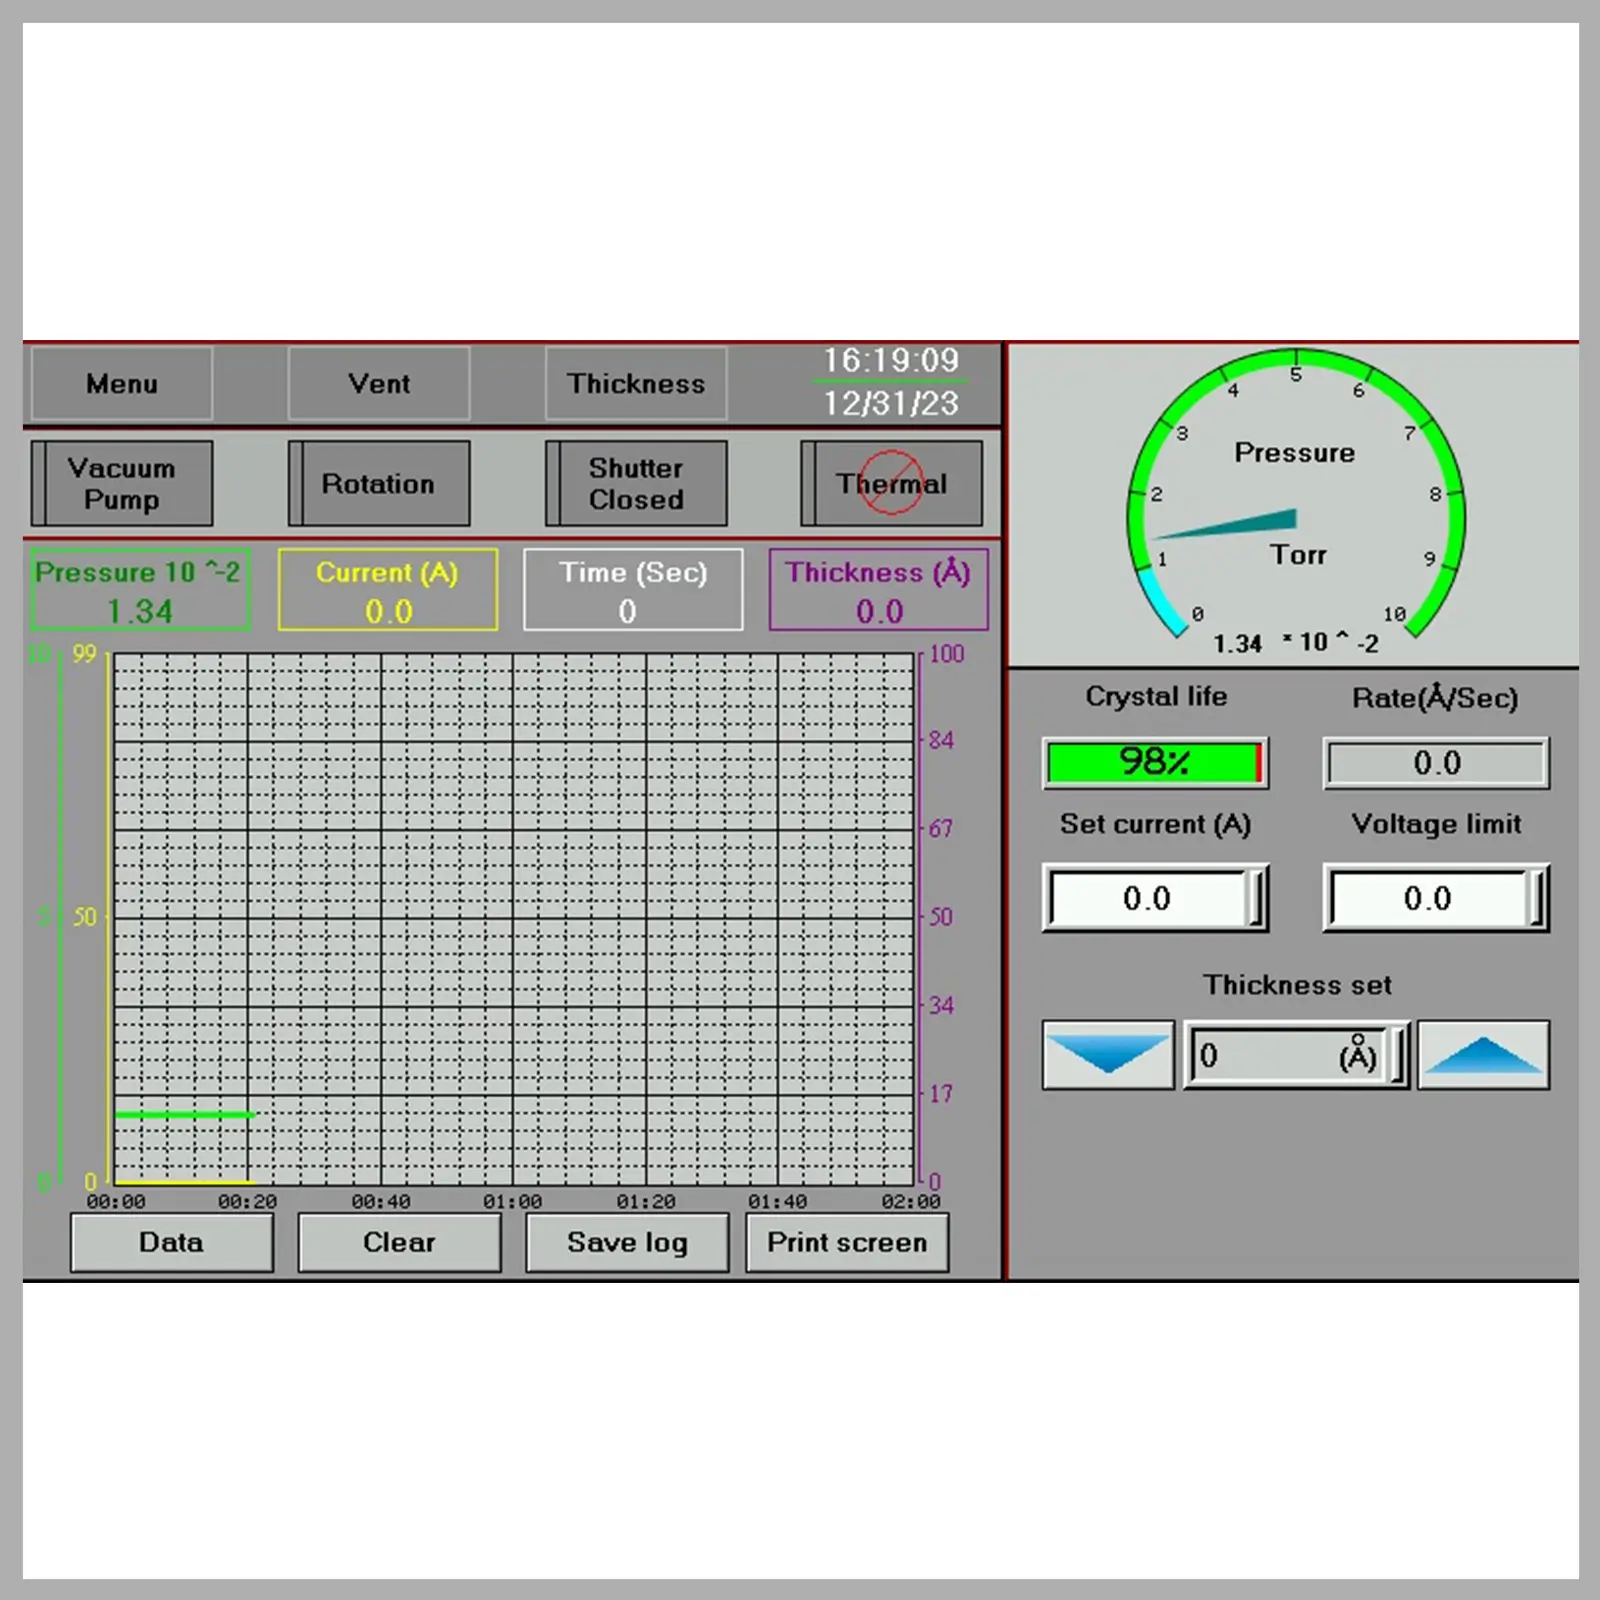
Task: Click the 1.34 * 10 ^ -2 gauge reading
Action: (x=1296, y=643)
